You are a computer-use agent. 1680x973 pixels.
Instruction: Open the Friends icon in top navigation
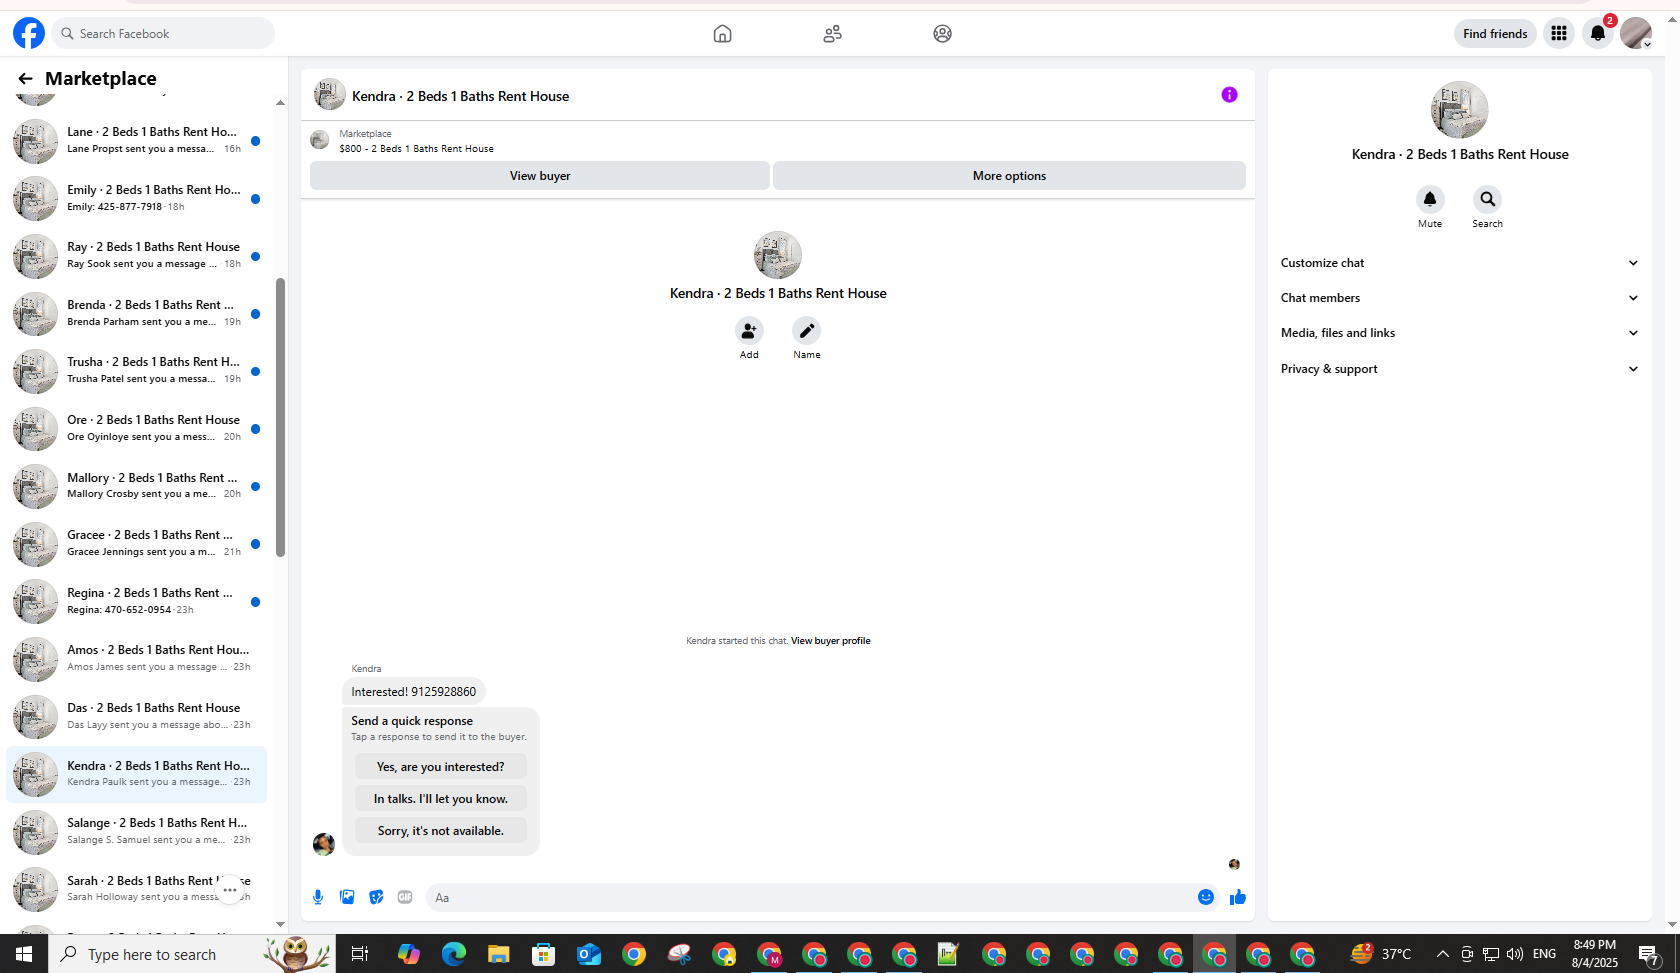(x=832, y=34)
